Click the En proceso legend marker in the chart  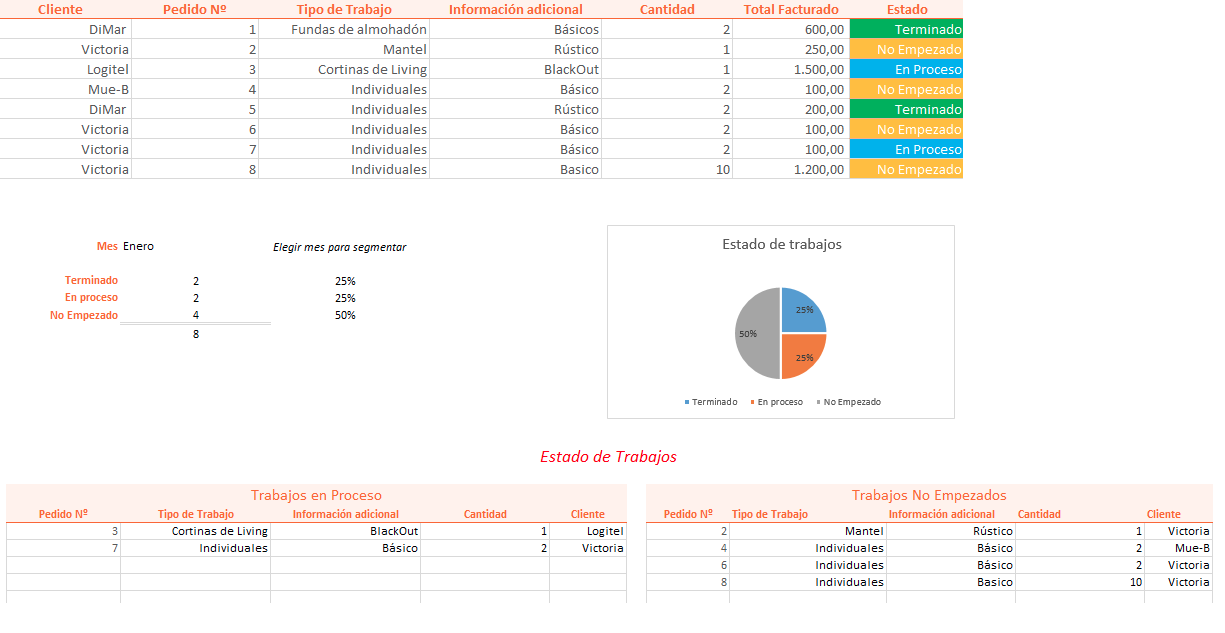753,401
